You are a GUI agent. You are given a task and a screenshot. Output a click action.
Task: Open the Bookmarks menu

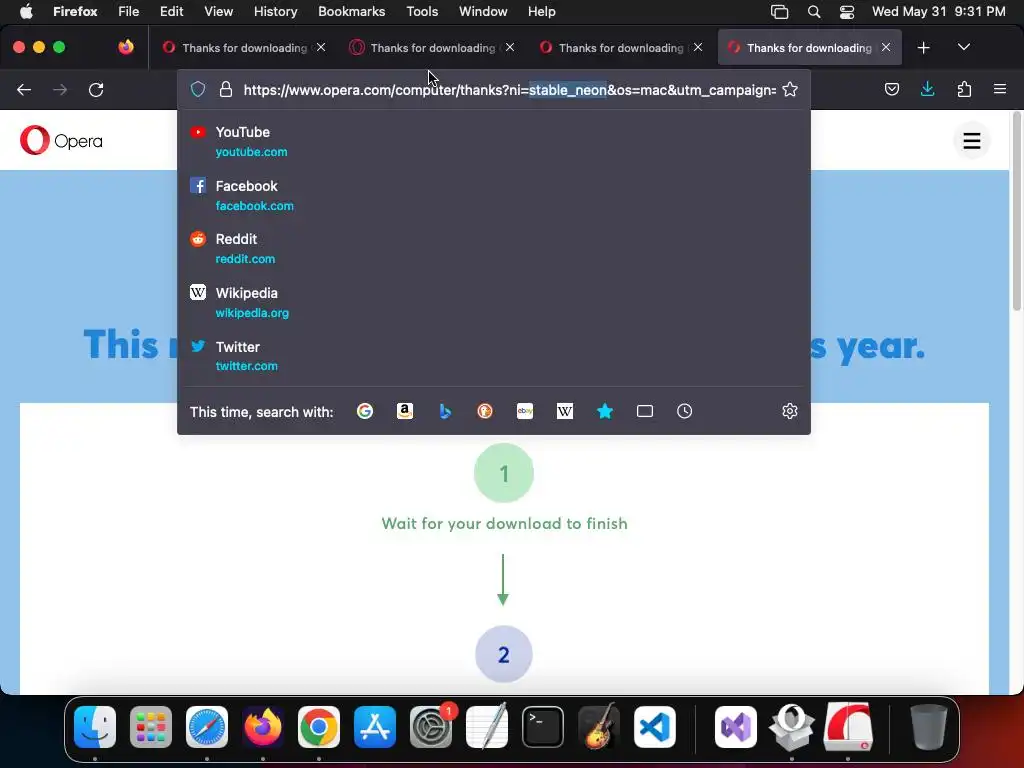click(x=351, y=11)
